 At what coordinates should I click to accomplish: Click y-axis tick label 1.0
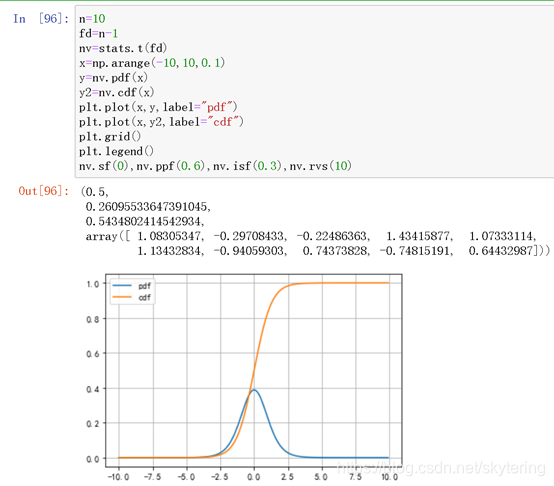click(93, 284)
